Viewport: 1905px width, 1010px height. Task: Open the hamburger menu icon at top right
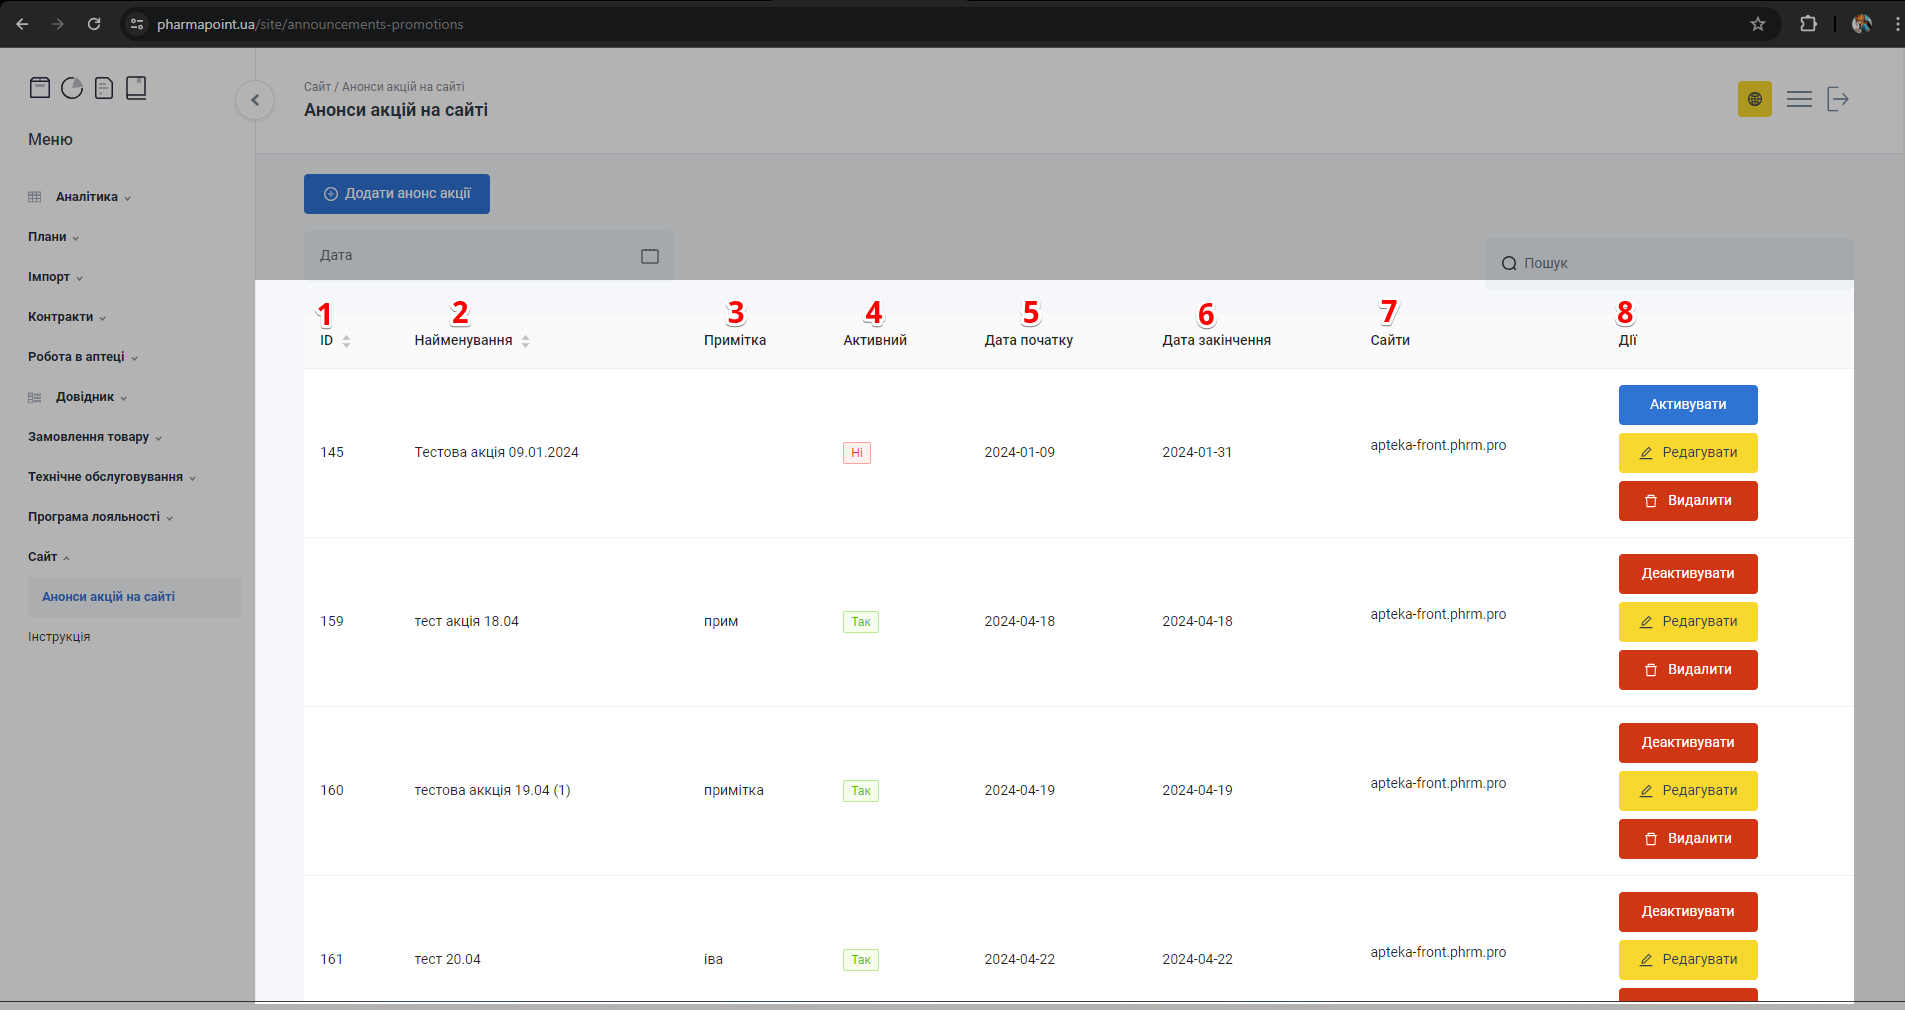coord(1799,99)
